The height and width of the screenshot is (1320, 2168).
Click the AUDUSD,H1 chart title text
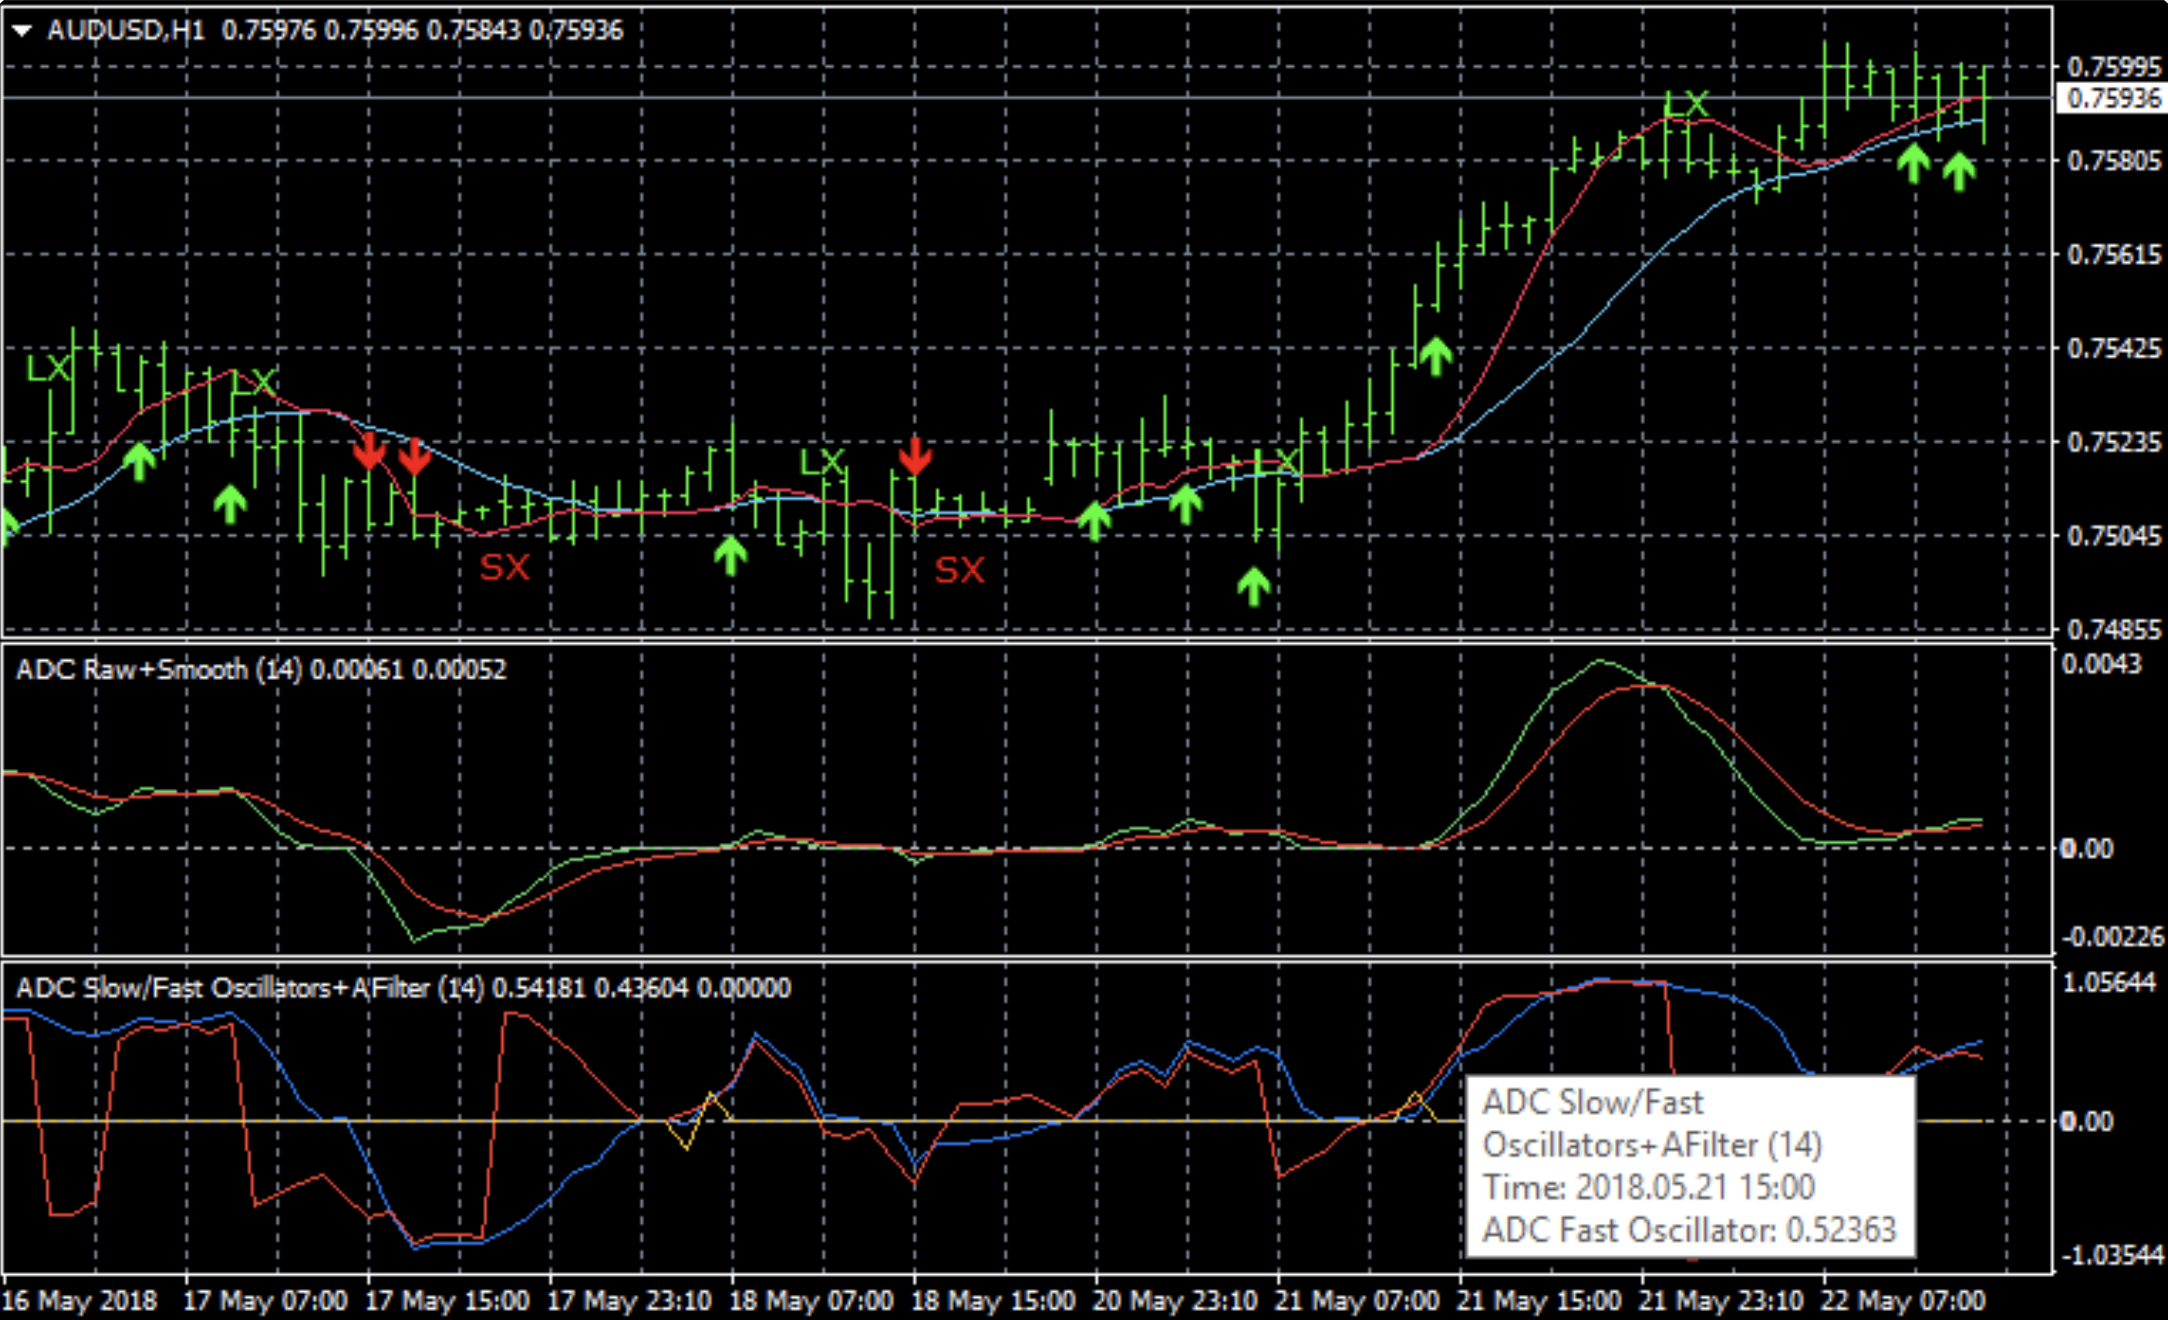click(126, 30)
